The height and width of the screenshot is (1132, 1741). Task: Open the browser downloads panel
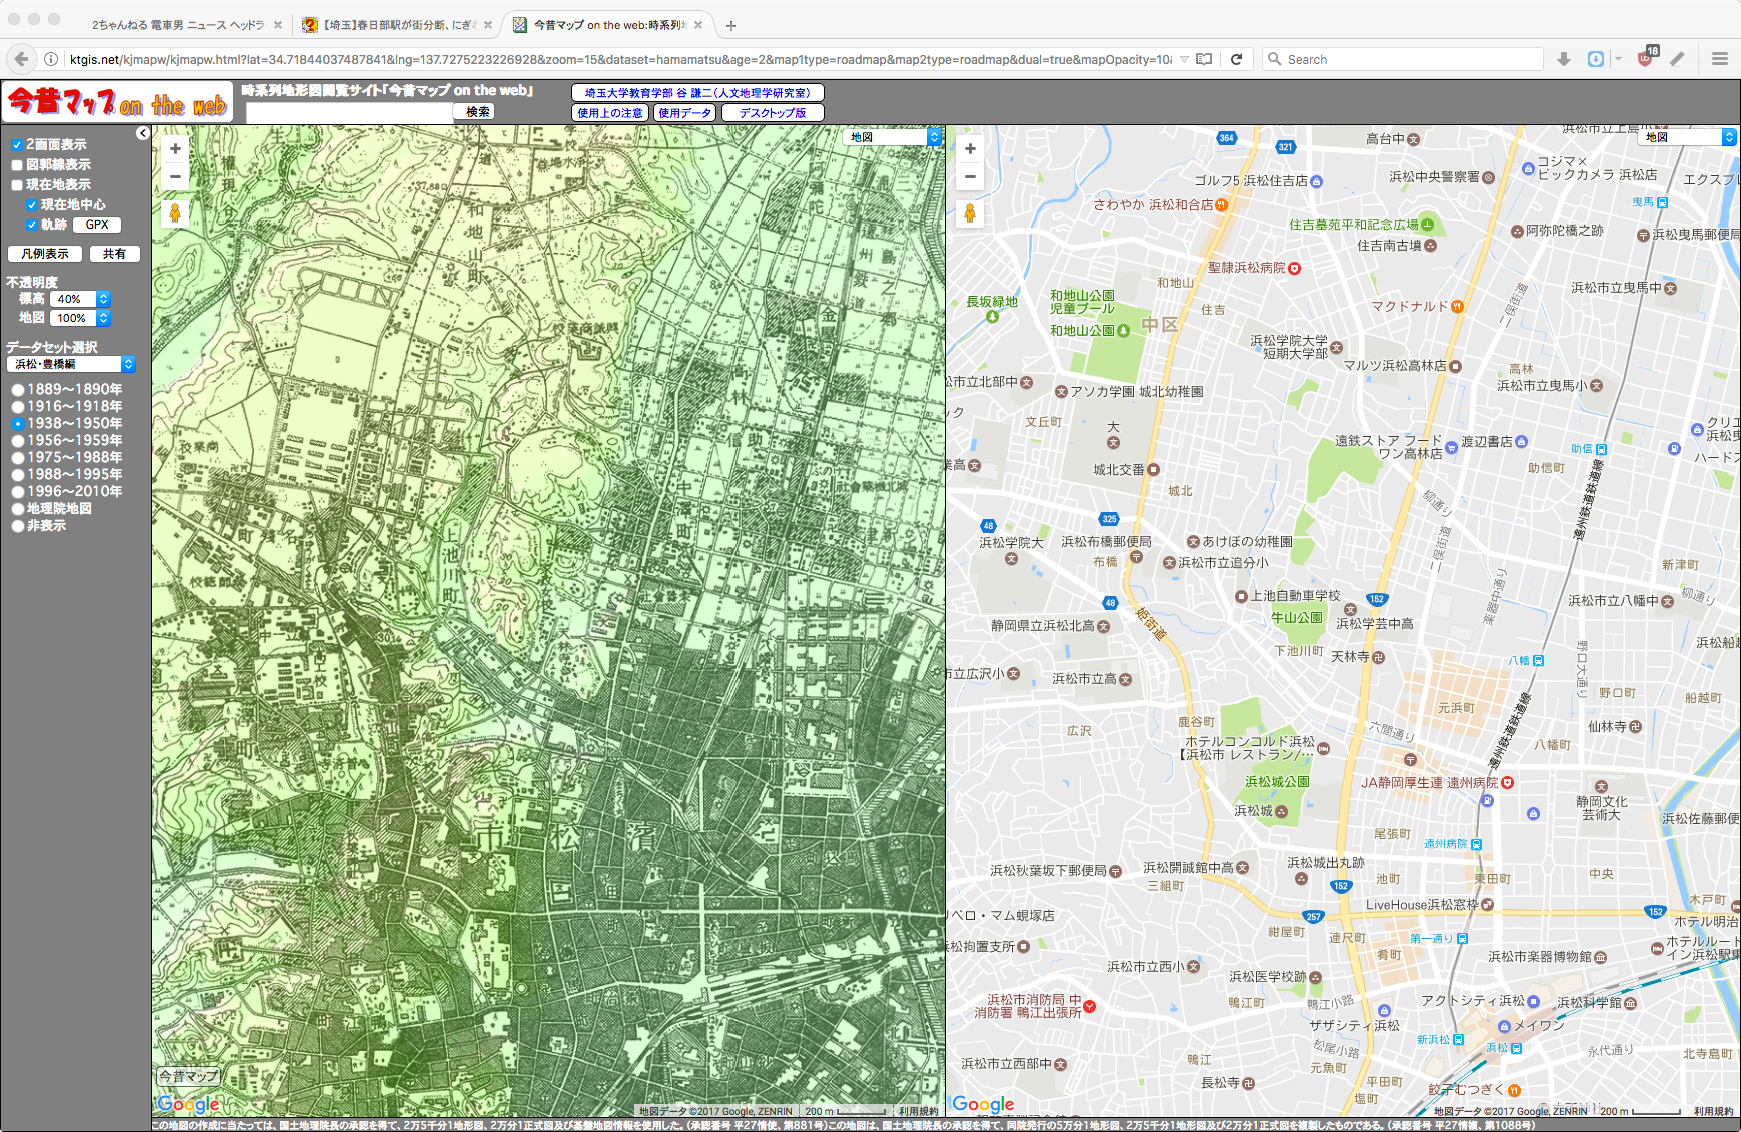1564,59
